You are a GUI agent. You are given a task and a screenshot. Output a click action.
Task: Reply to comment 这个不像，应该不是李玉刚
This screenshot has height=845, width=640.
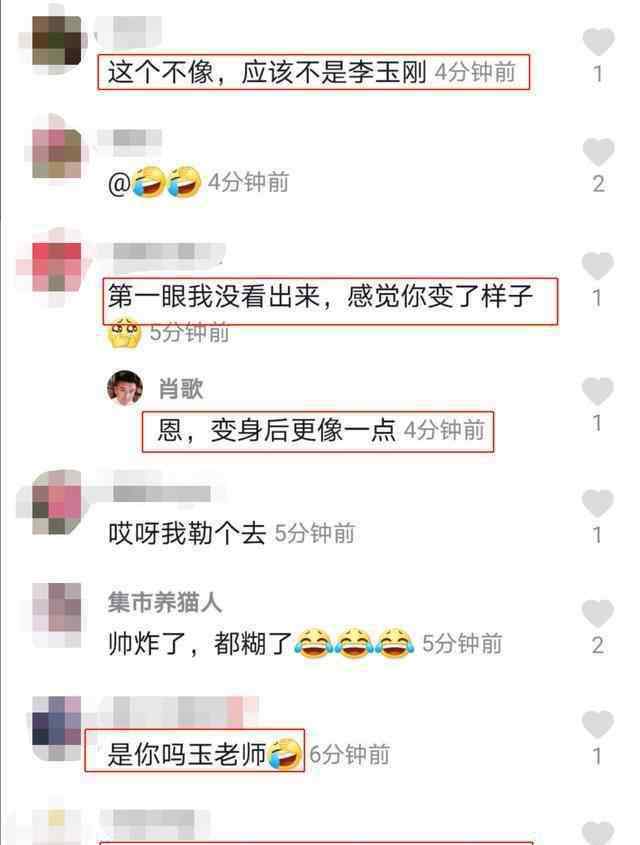(267, 72)
